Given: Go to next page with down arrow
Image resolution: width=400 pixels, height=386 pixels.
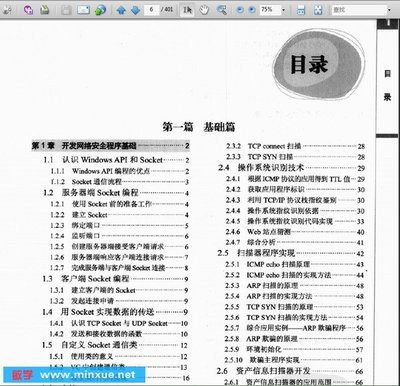Looking at the screenshot, I should click(135, 10).
